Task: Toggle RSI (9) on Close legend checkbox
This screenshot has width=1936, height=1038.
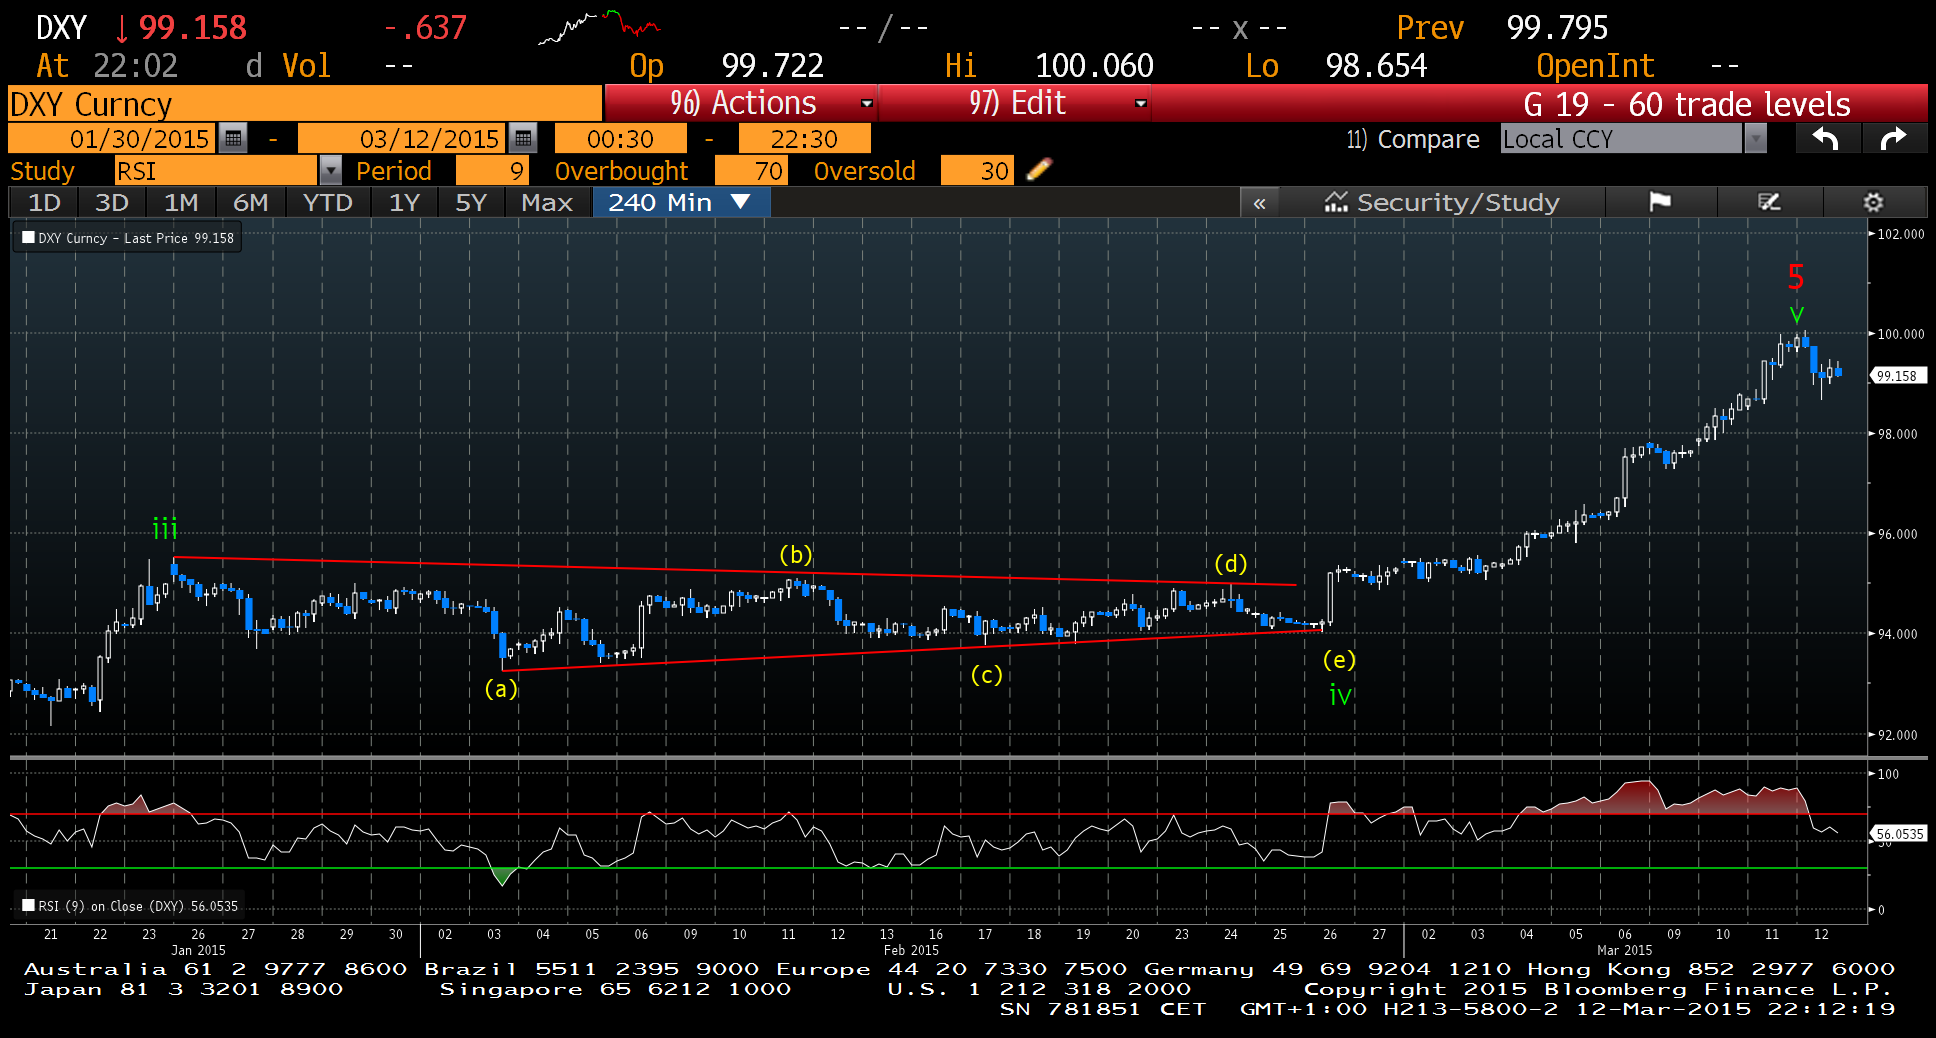Action: 29,906
